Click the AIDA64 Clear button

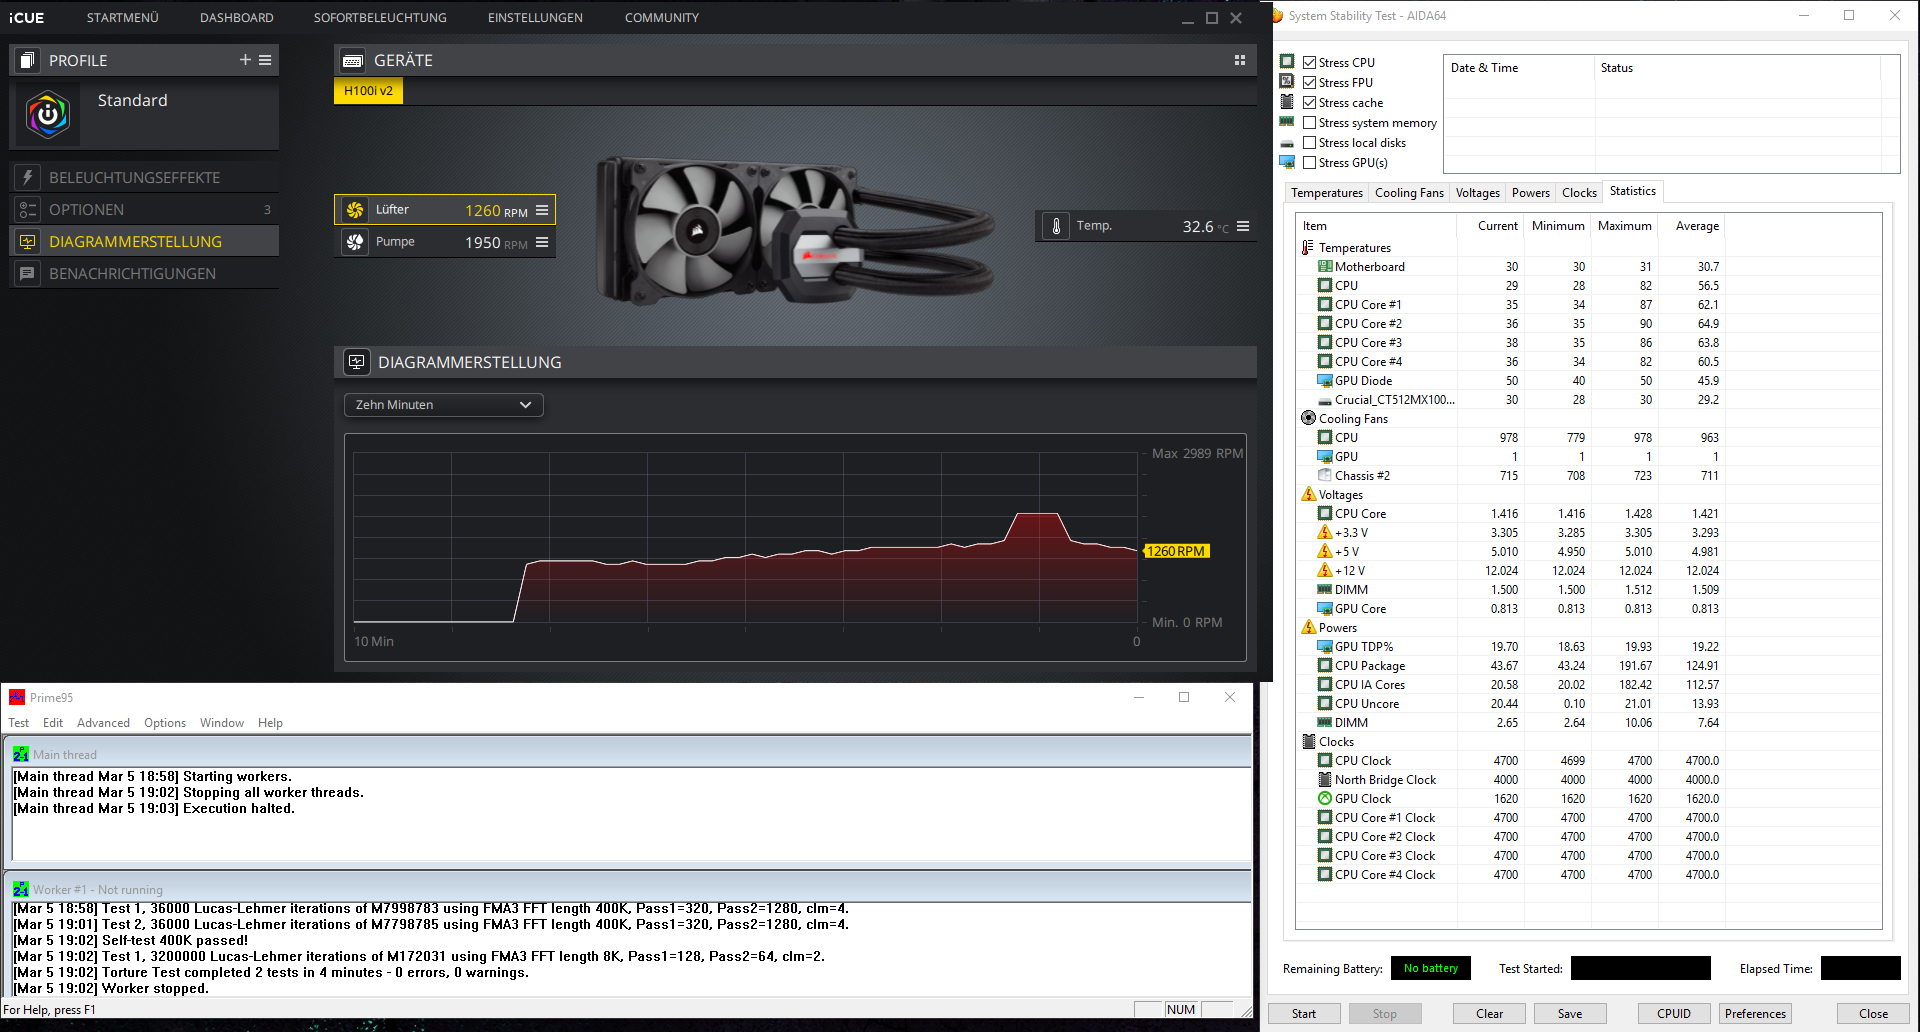point(1490,1013)
